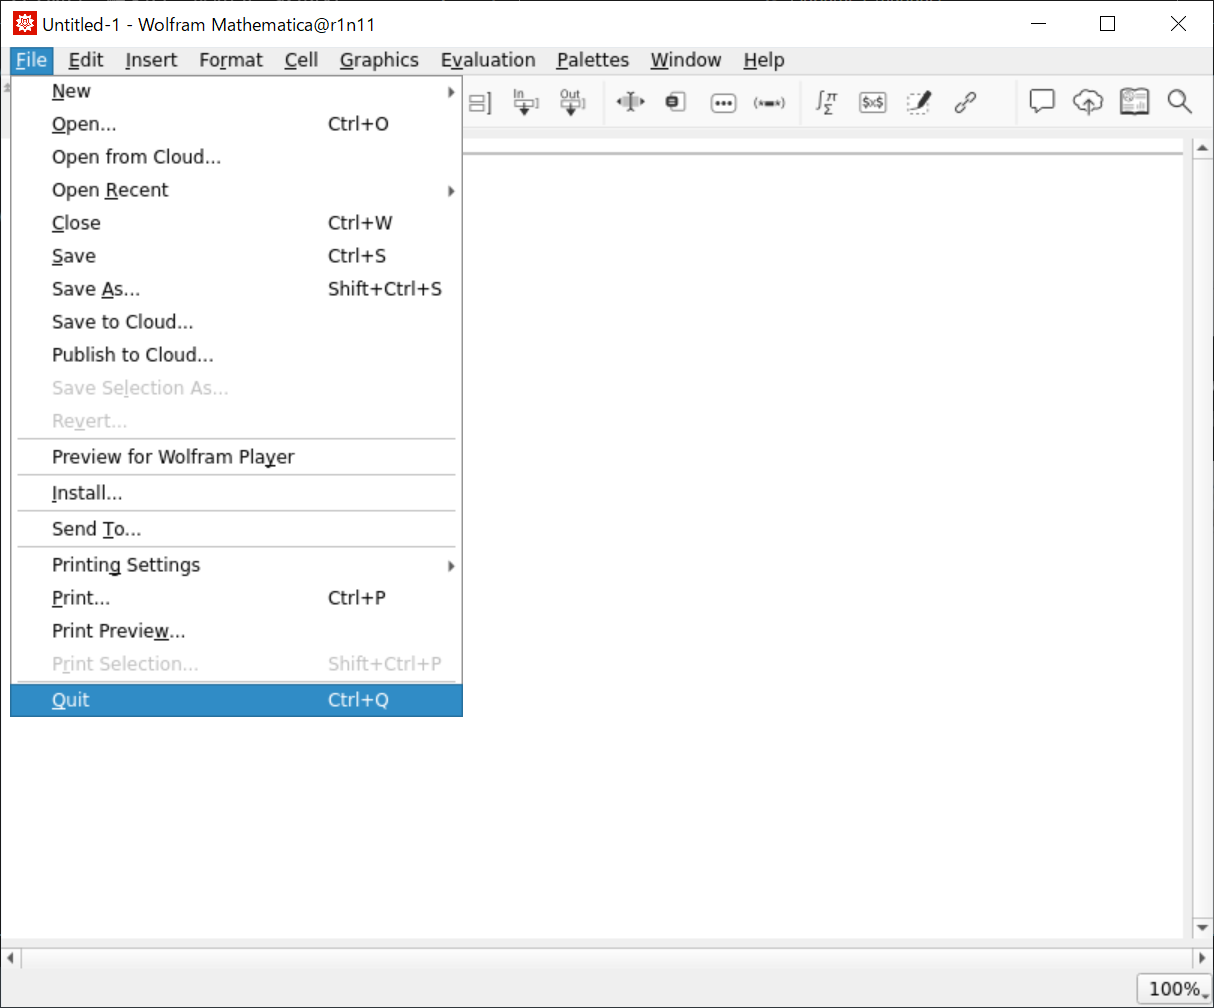Open the documentation book icon

(1134, 101)
